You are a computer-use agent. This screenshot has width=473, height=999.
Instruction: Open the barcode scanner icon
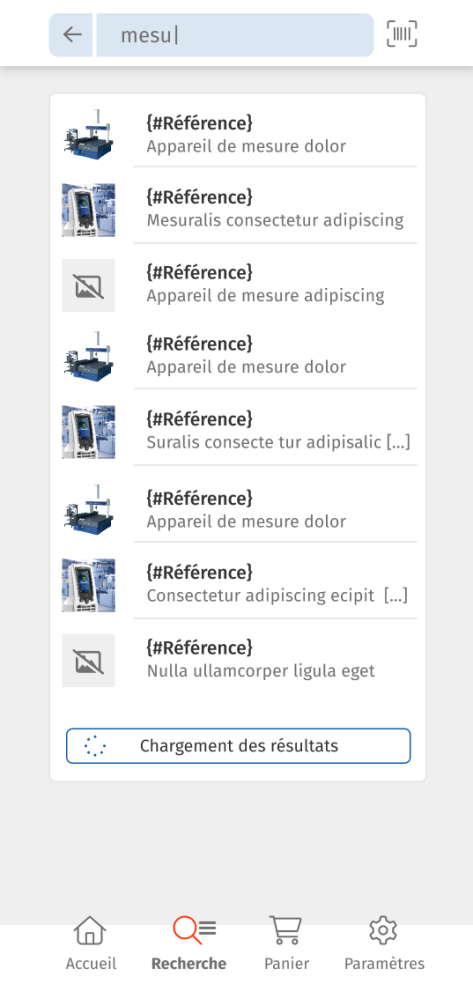point(402,34)
